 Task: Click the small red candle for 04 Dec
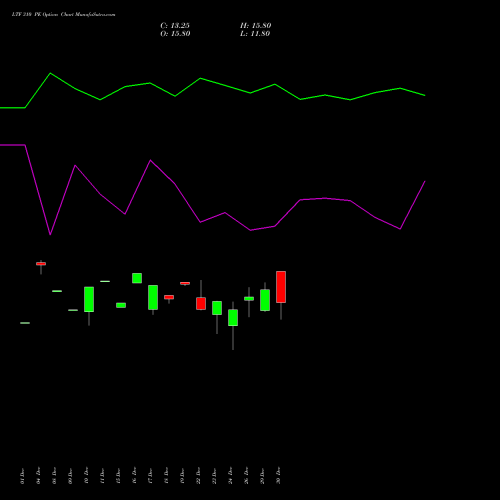point(41,264)
